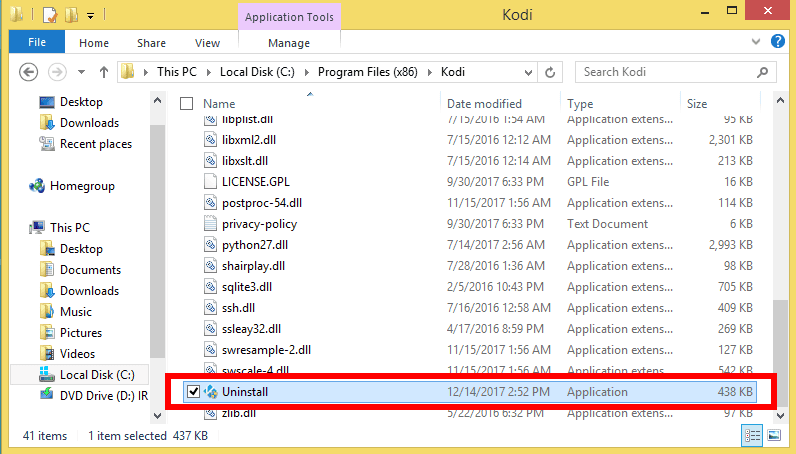
Task: Go up one folder level
Action: click(x=104, y=72)
